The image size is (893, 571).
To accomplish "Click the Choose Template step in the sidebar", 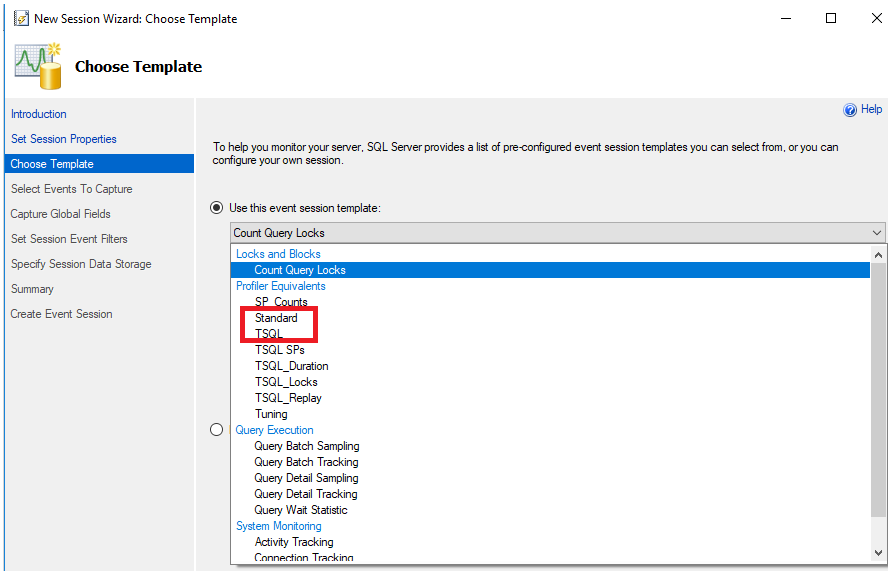I will click(52, 164).
